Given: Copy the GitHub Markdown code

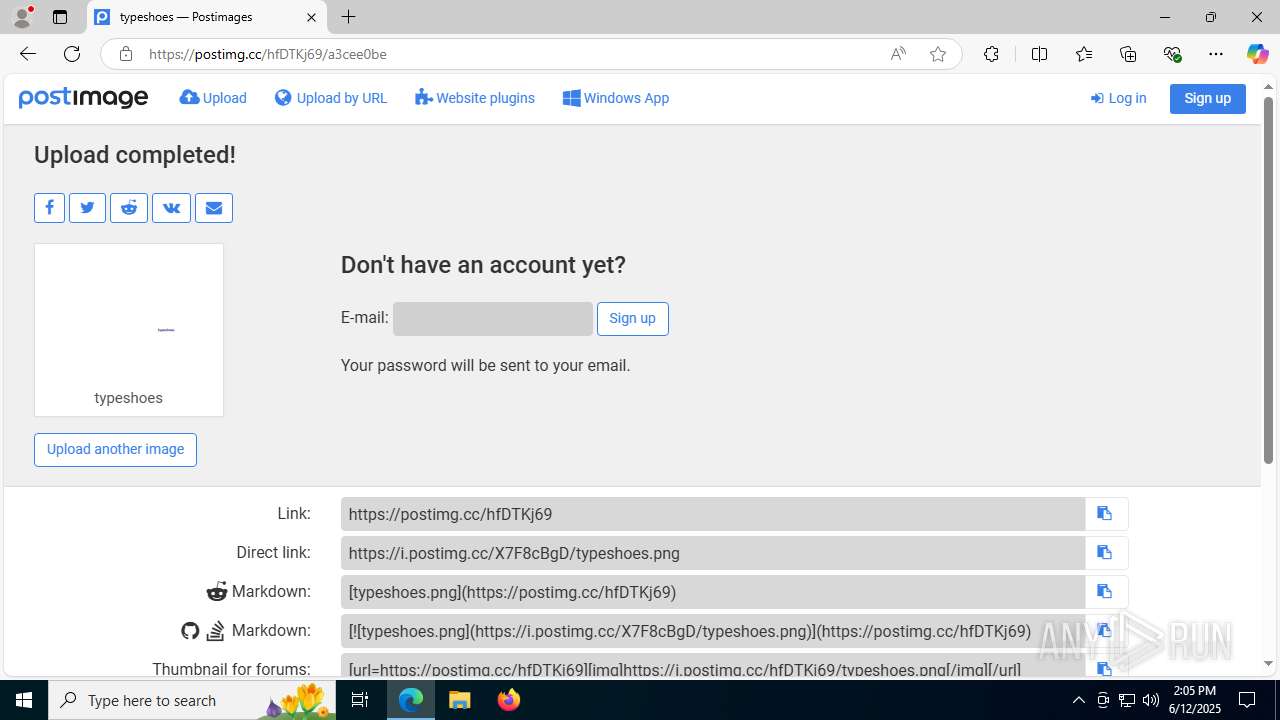Looking at the screenshot, I should [x=1105, y=631].
